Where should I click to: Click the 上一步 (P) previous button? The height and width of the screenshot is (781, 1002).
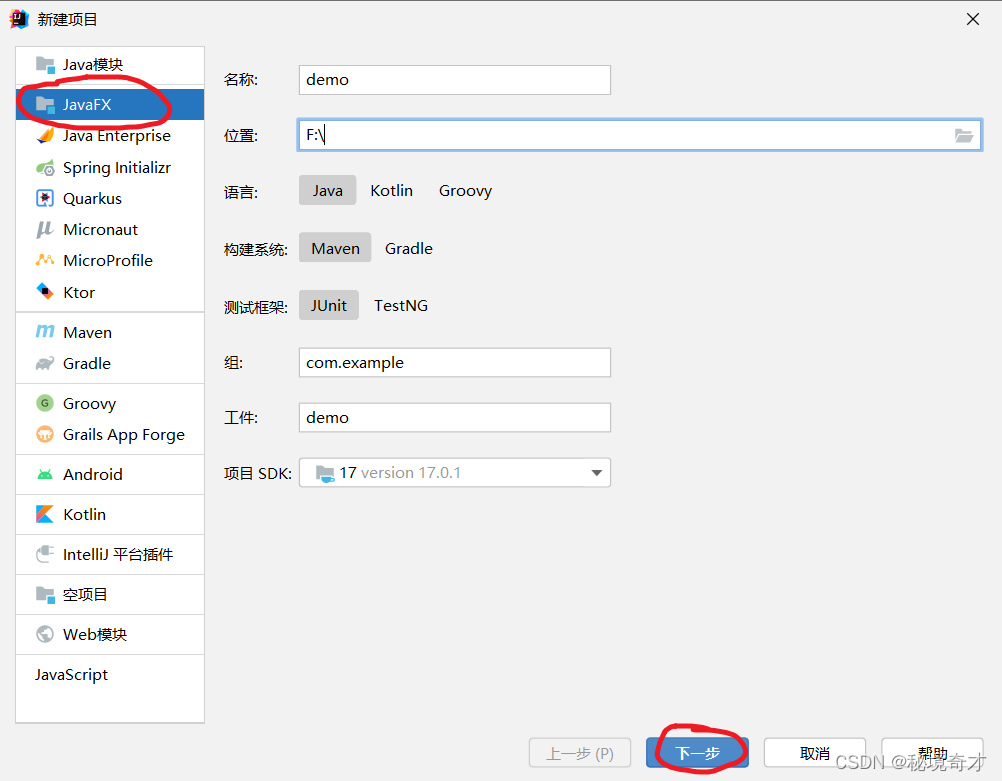(580, 753)
